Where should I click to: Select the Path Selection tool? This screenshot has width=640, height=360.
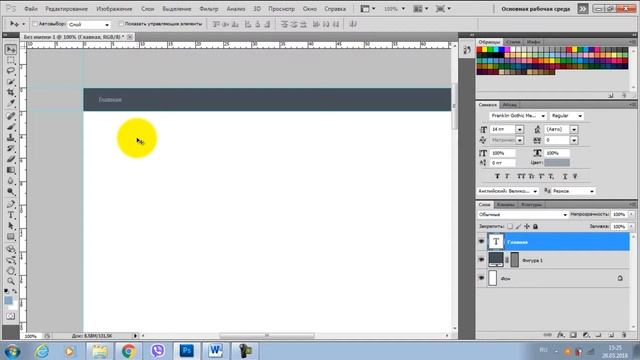11,226
